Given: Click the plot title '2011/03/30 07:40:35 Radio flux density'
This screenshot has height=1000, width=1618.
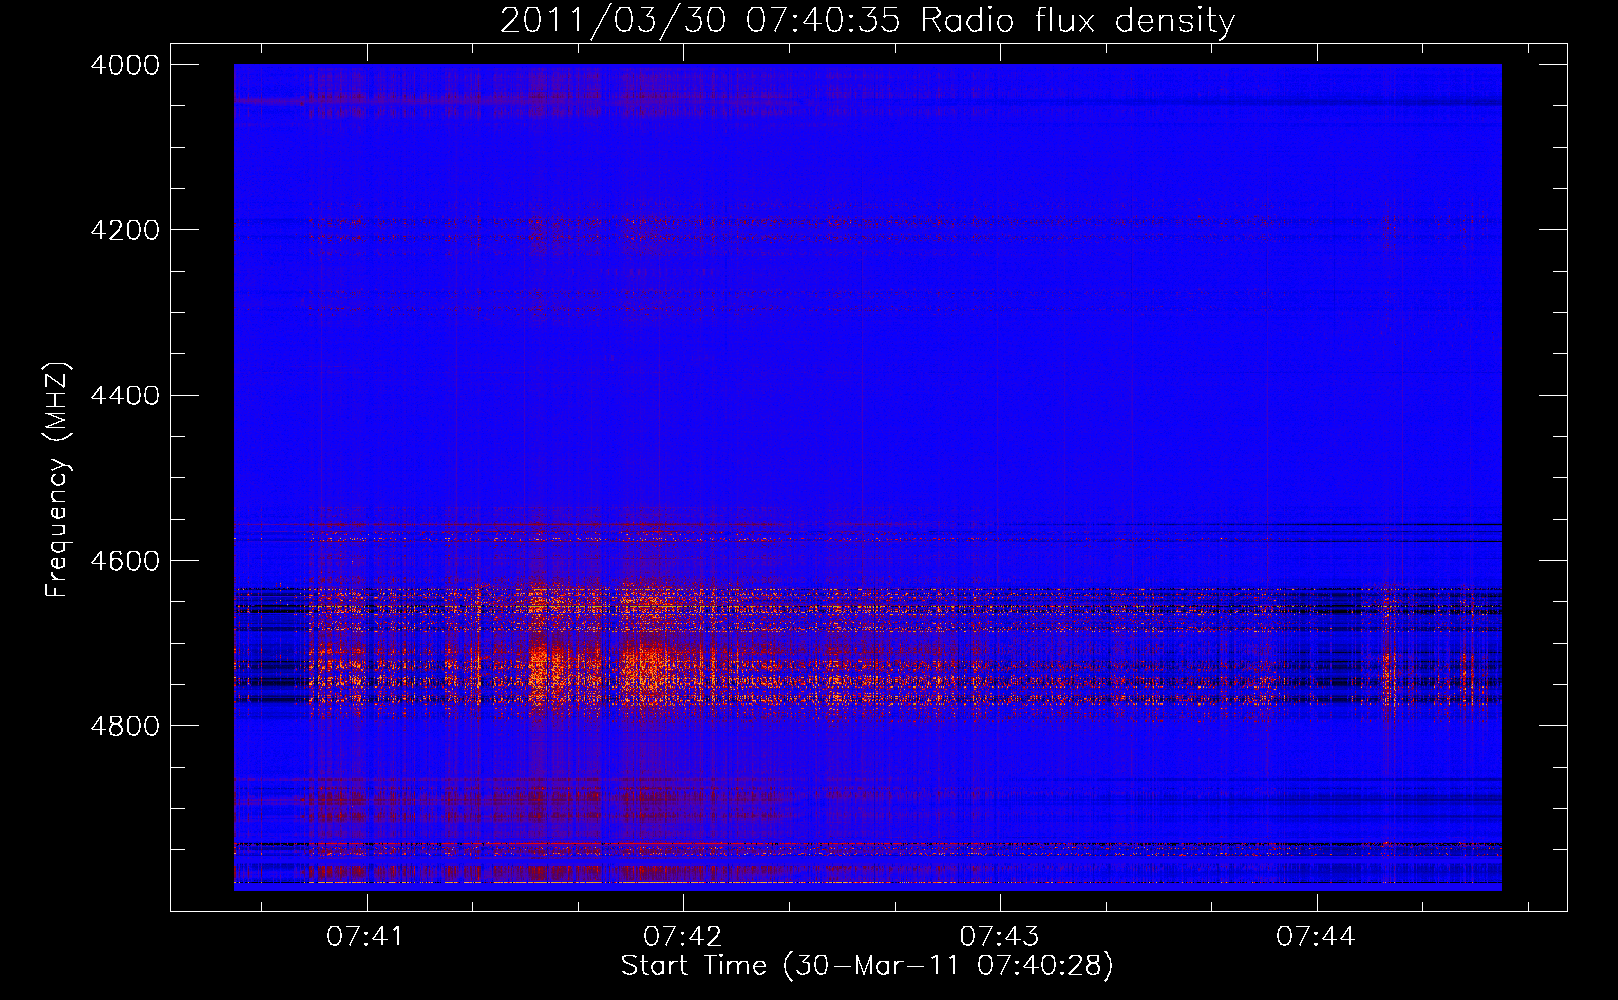Looking at the screenshot, I should click(867, 21).
